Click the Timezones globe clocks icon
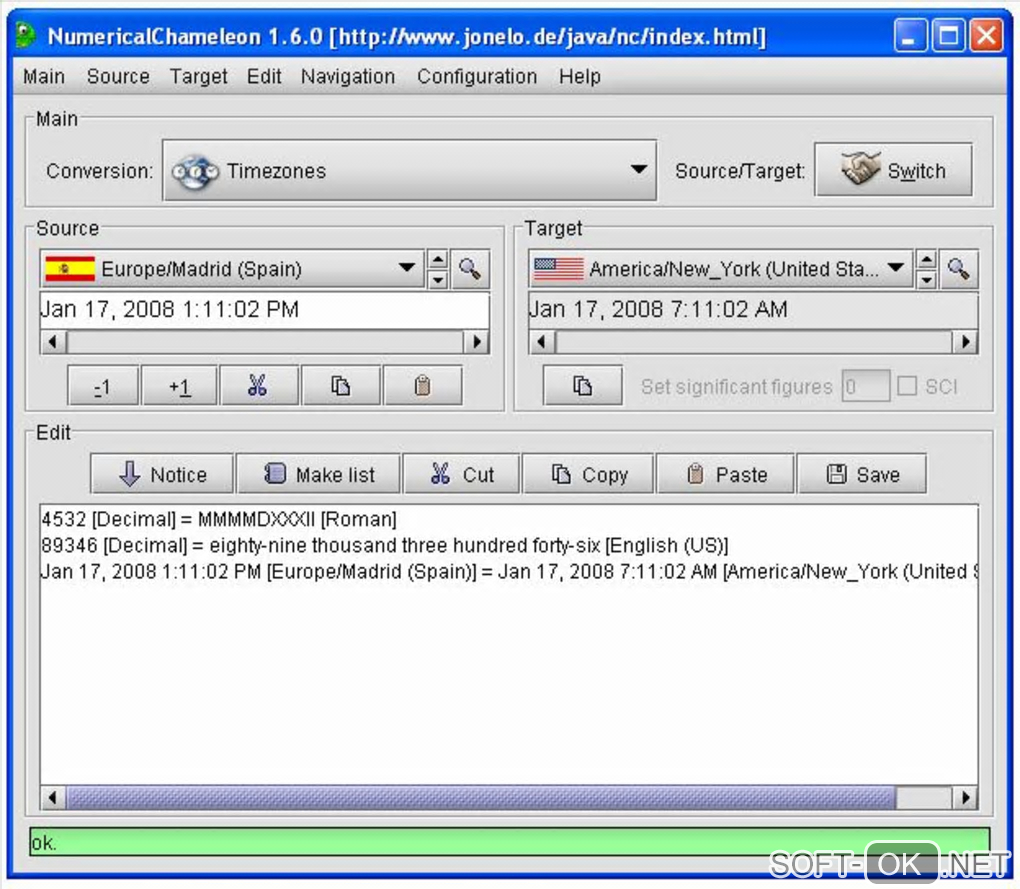This screenshot has height=889, width=1020. click(194, 172)
